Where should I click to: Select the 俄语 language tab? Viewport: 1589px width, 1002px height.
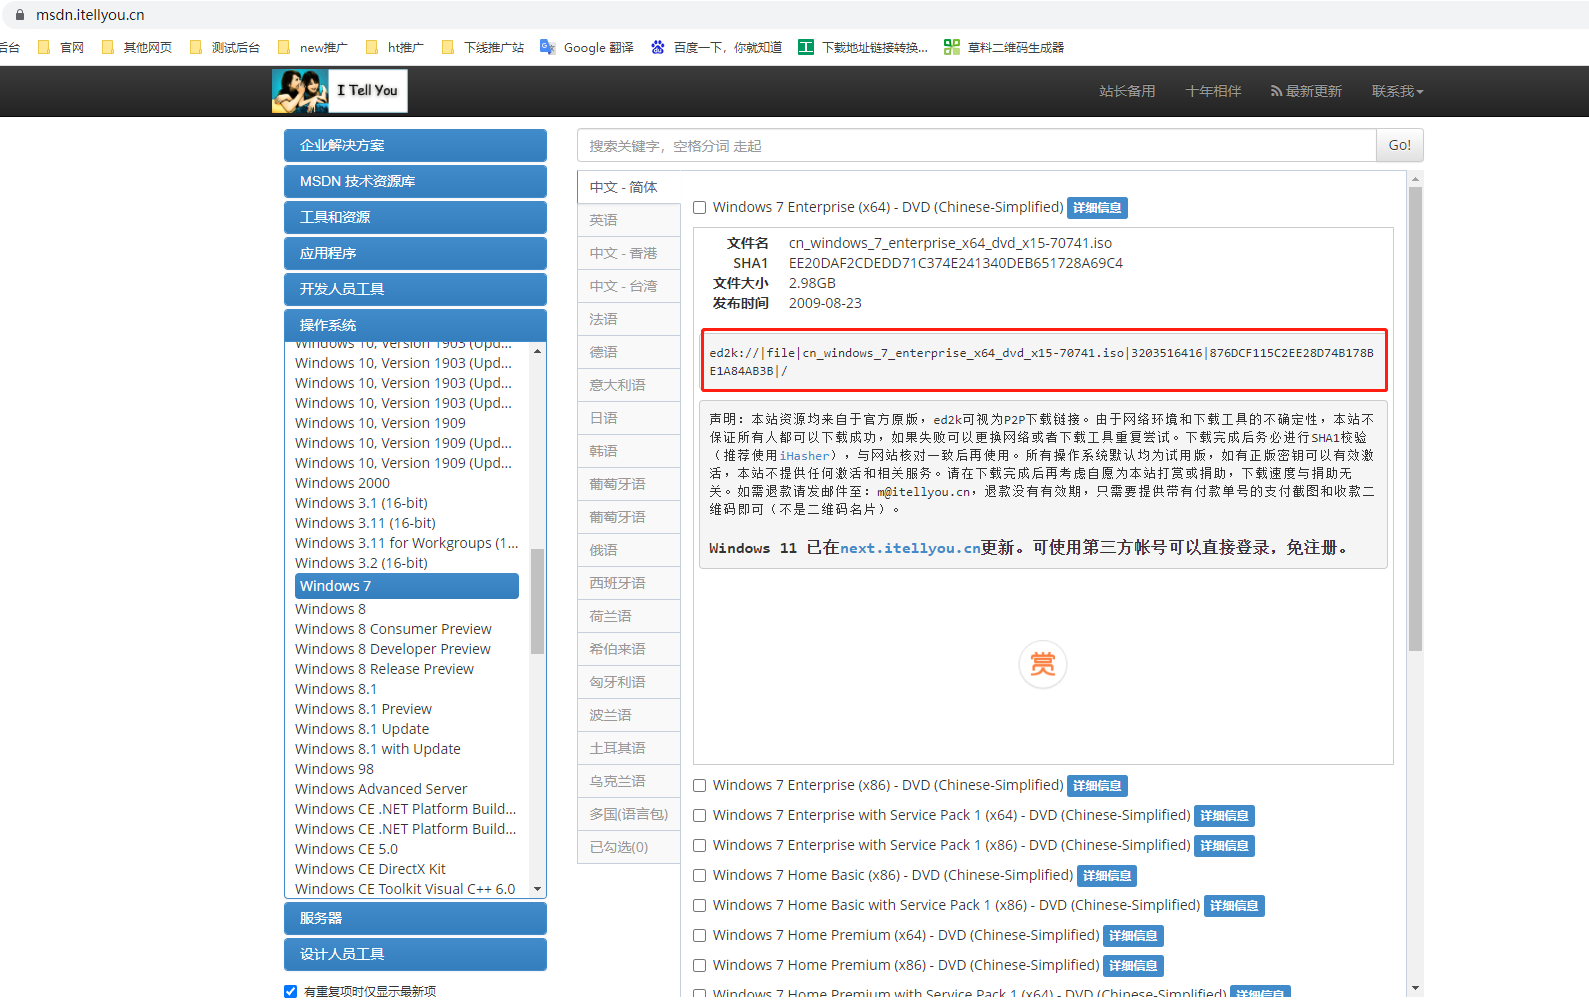[x=628, y=550]
